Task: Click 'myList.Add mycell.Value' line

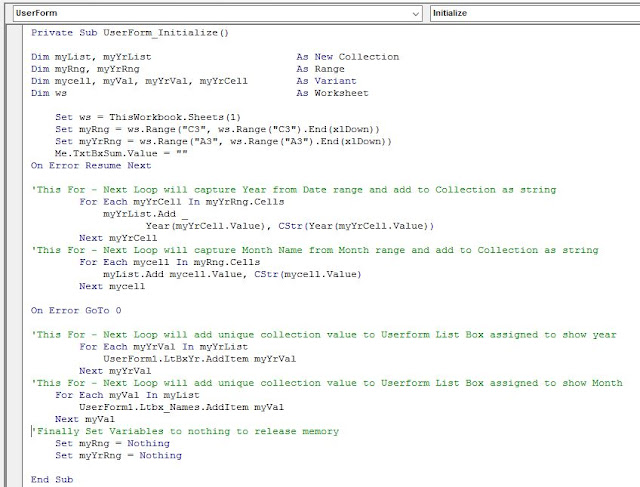Action: point(232,274)
